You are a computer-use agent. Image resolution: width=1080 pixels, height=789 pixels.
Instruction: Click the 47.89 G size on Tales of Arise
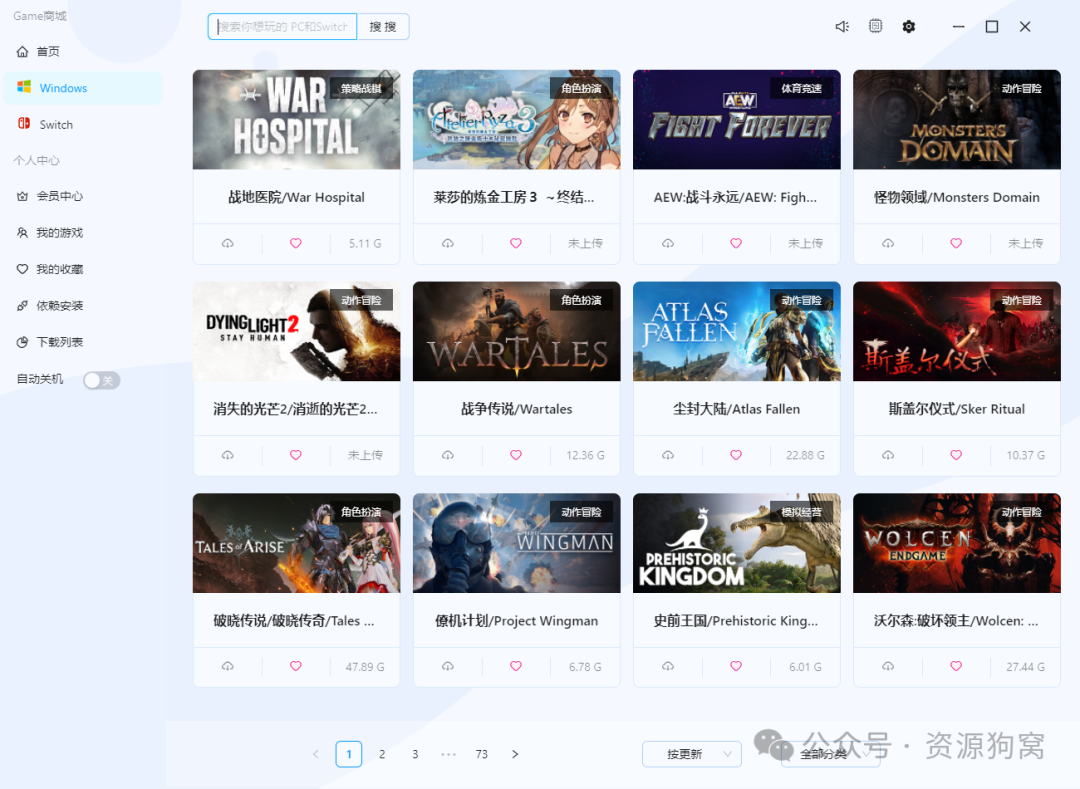click(x=365, y=666)
